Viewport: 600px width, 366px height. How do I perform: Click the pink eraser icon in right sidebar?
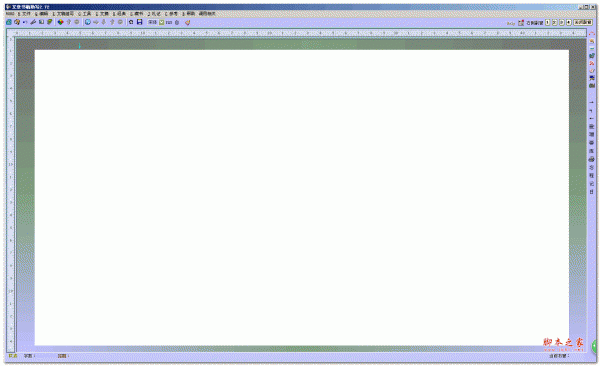point(592,70)
